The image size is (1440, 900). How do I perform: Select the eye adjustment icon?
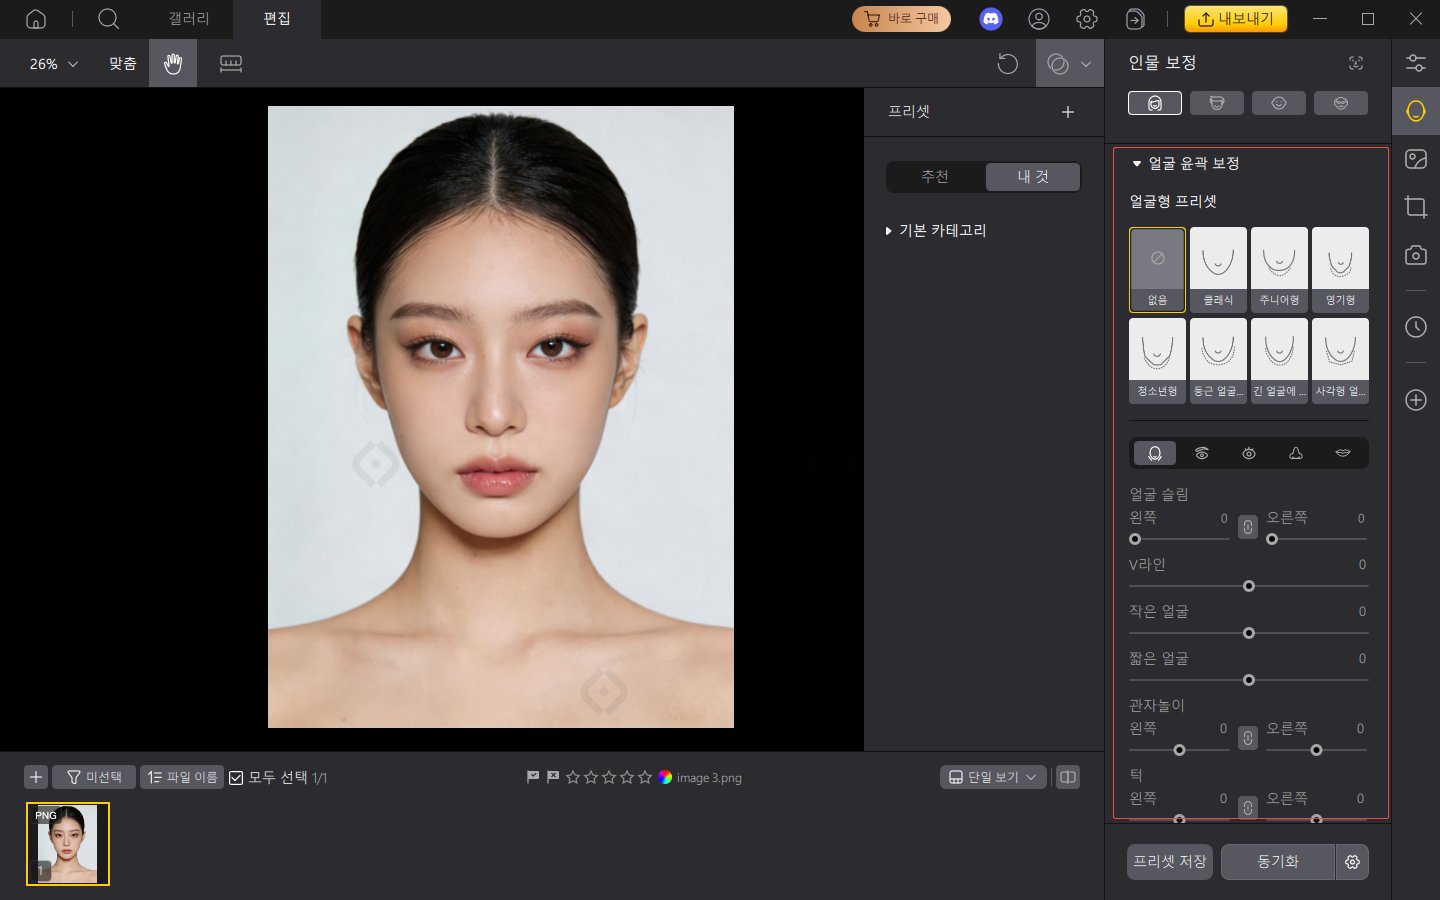coord(1248,452)
